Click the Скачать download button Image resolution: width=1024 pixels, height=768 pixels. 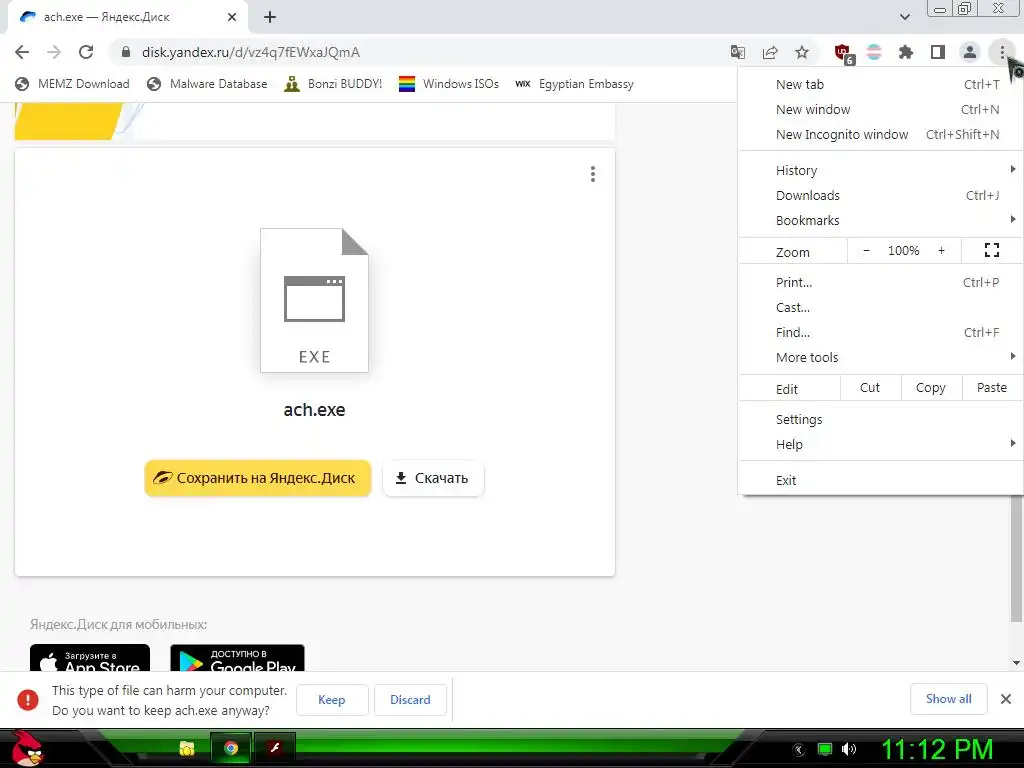[433, 478]
